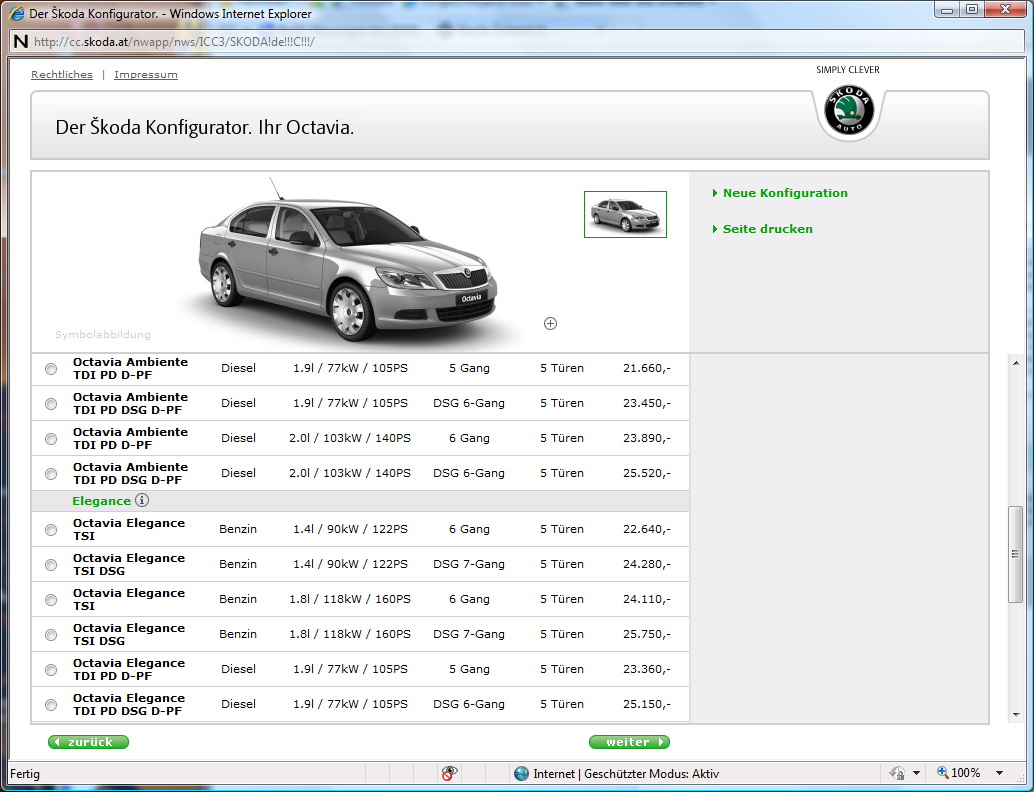Open the Impressum link

(x=146, y=75)
